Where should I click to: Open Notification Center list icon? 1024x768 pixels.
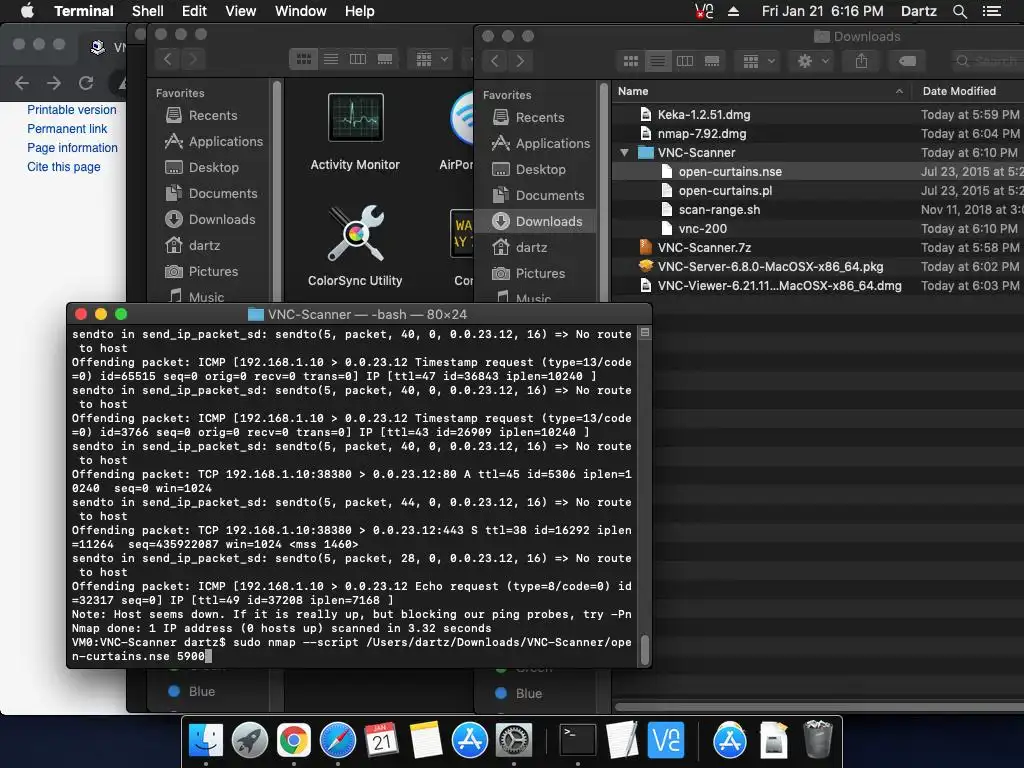click(991, 11)
